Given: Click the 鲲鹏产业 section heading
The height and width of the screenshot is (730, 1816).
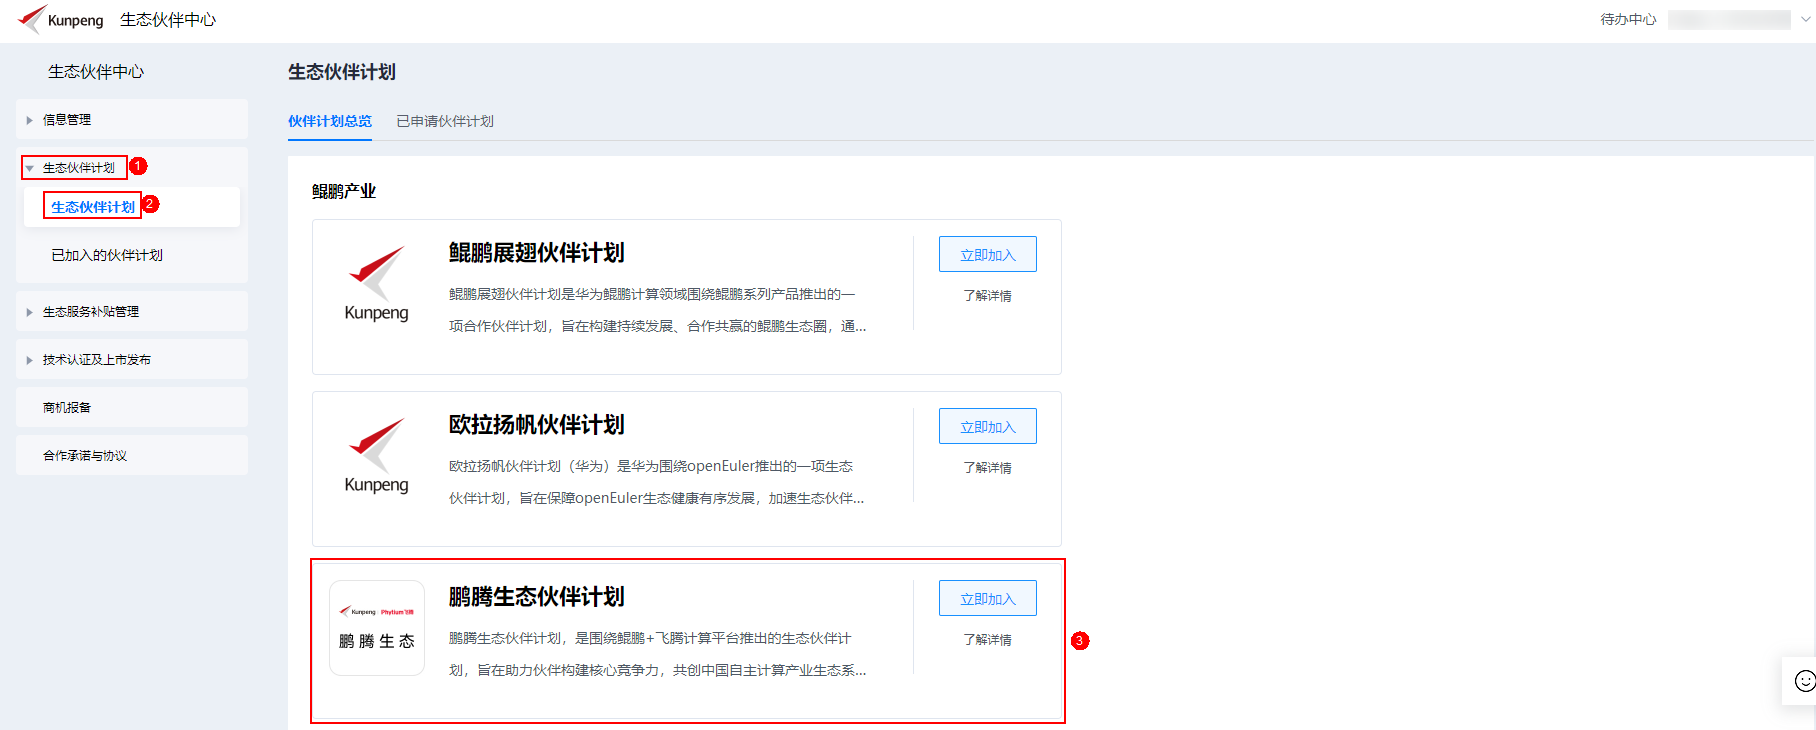Looking at the screenshot, I should (344, 191).
